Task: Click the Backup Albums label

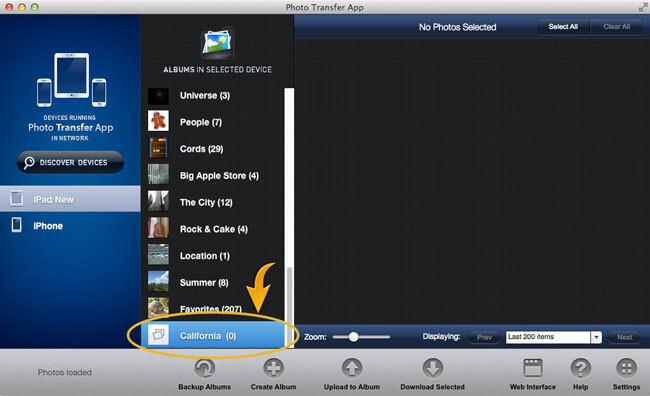Action: [204, 387]
